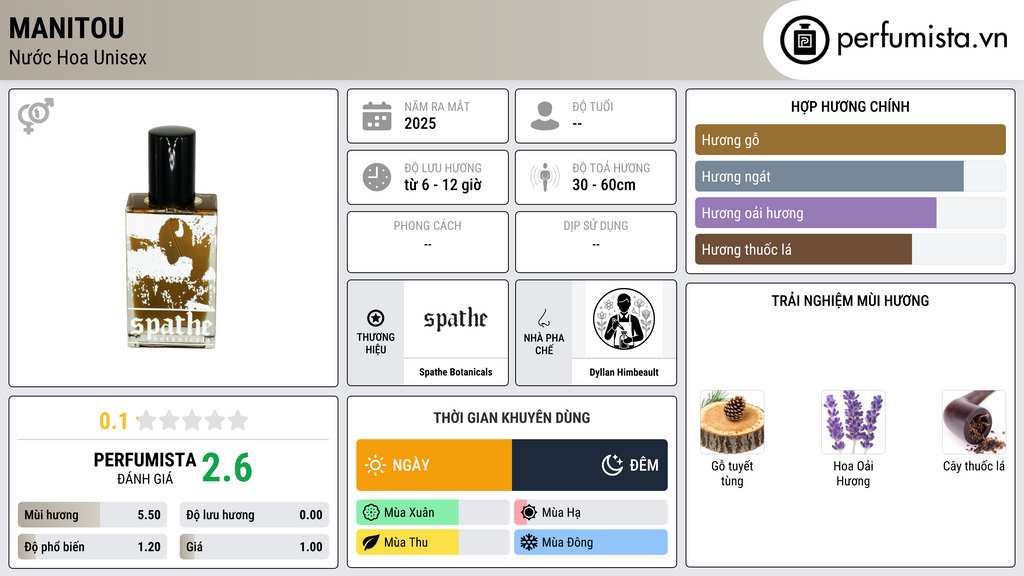Click the sillage icon beside Độ toả hương
Image resolution: width=1024 pixels, height=576 pixels.
[545, 177]
